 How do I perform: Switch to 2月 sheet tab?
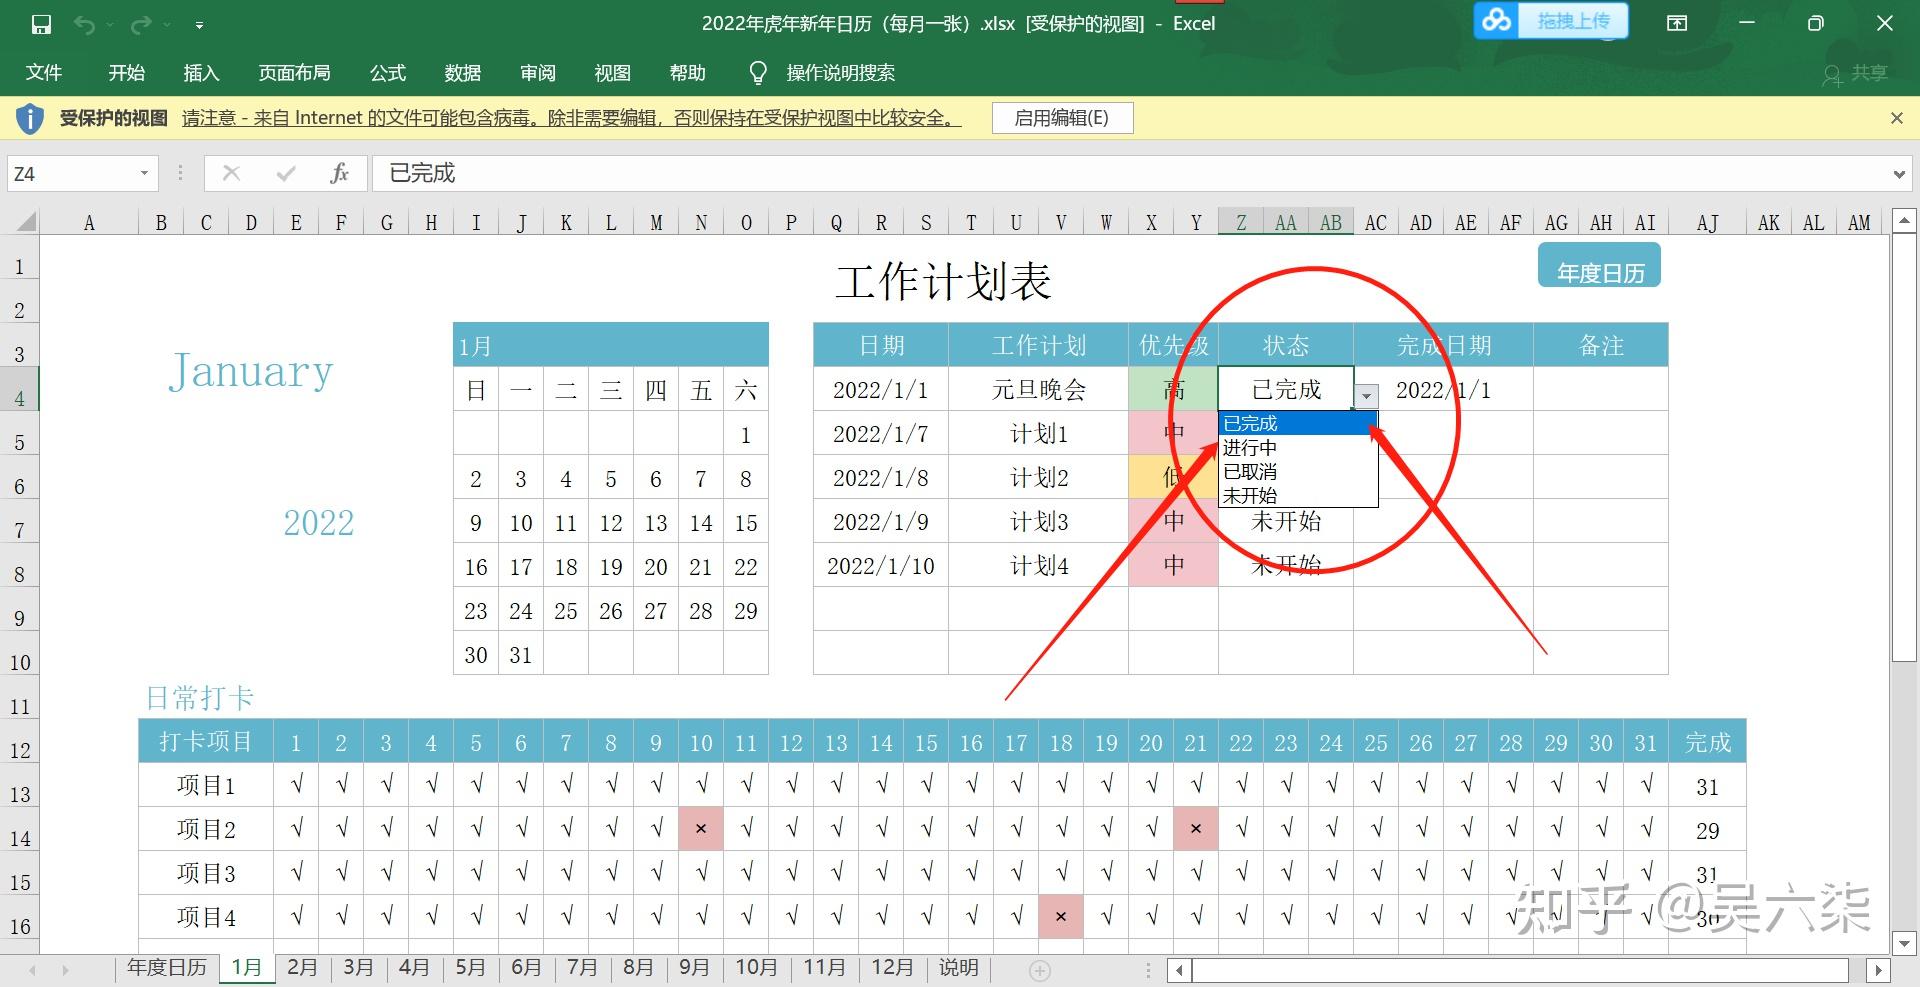(x=302, y=967)
